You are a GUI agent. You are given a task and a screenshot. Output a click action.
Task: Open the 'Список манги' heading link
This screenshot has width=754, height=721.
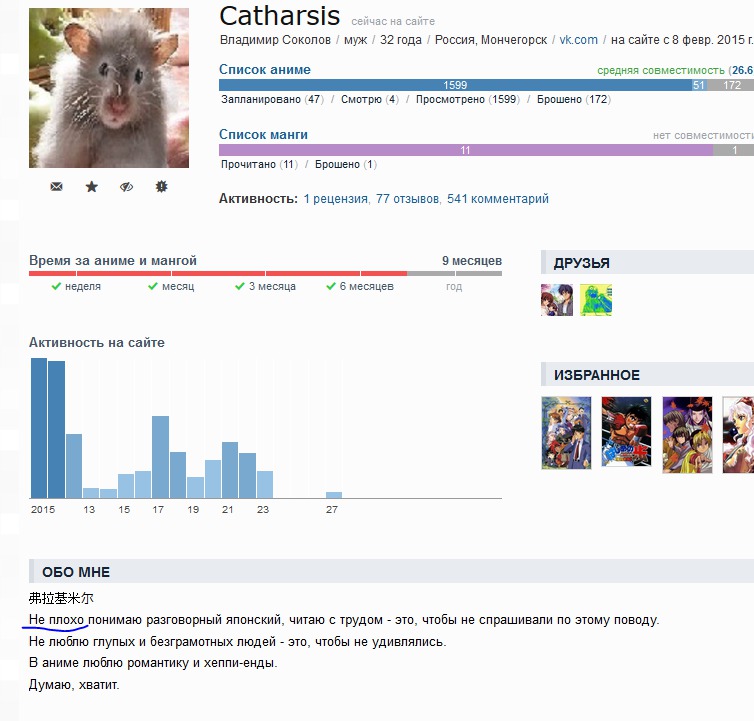coord(263,134)
